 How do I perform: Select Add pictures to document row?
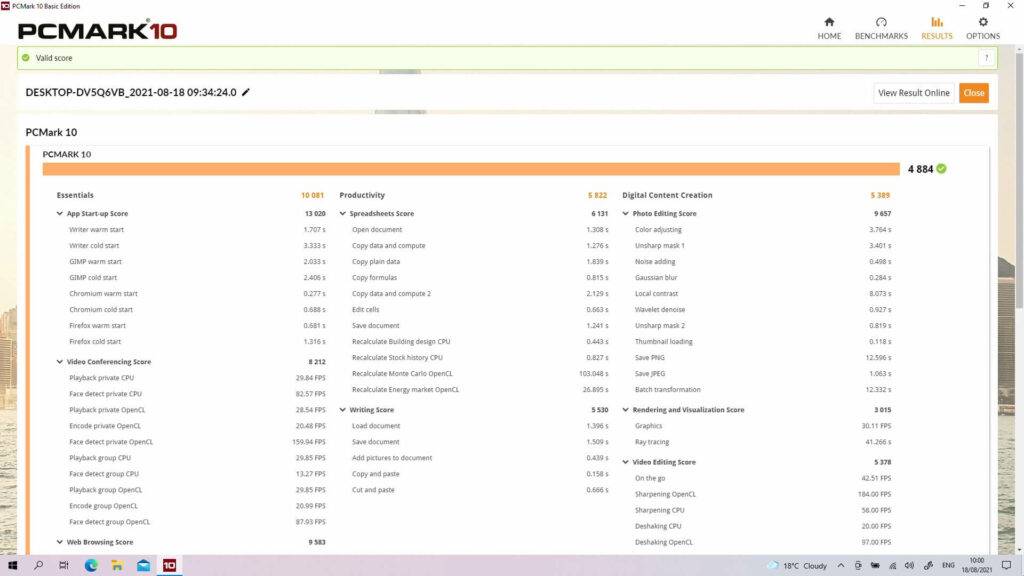(480, 458)
